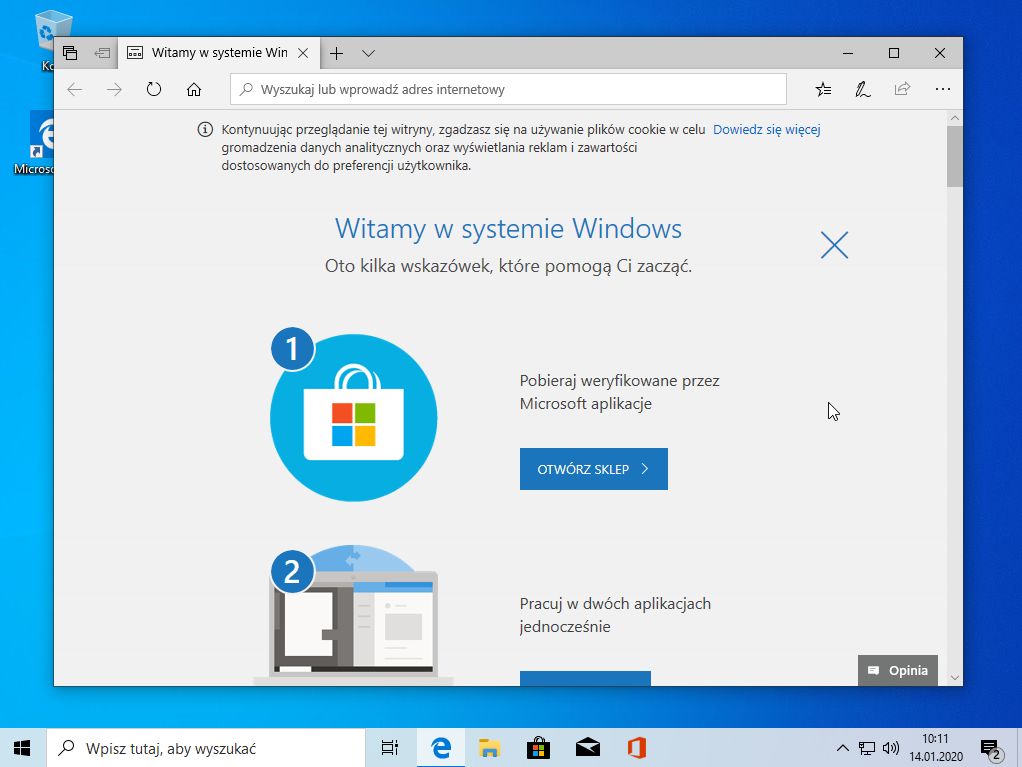Viewport: 1022px width, 767px height.
Task: Minimize the Edge window
Action: pyautogui.click(x=848, y=53)
